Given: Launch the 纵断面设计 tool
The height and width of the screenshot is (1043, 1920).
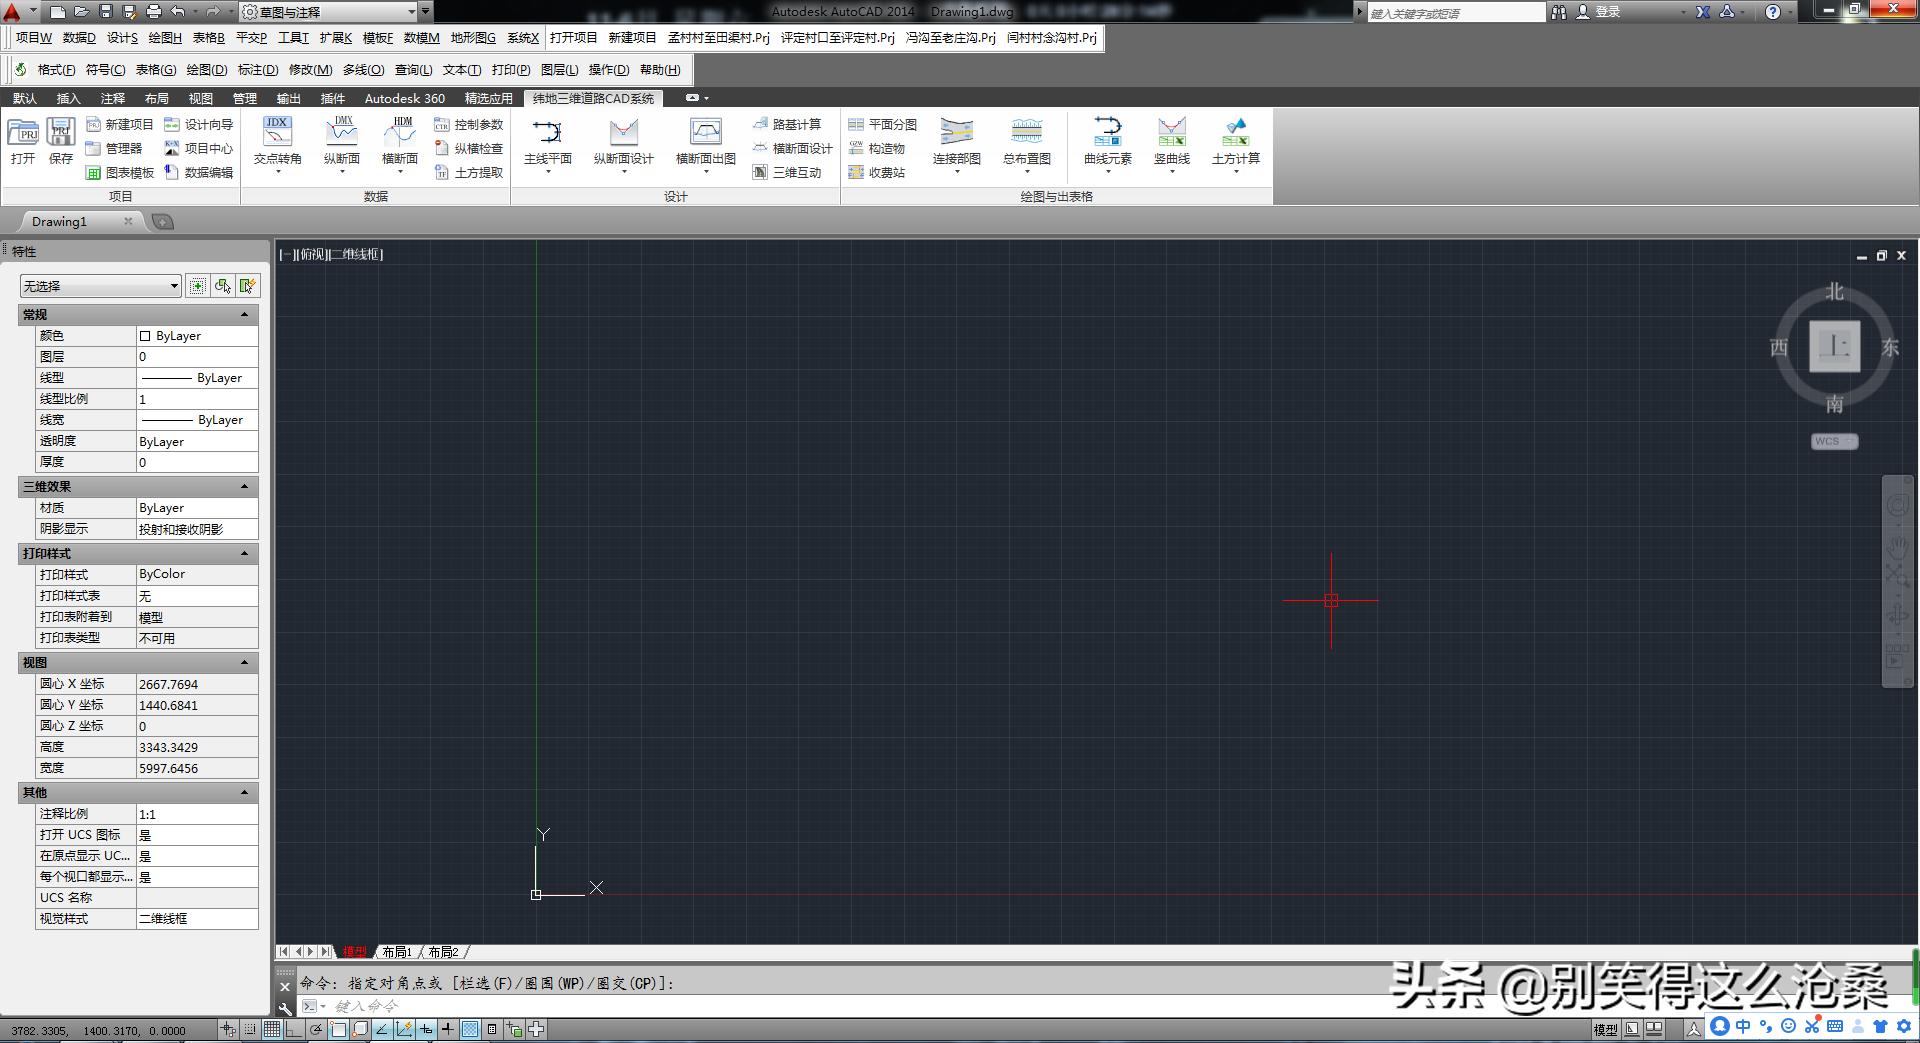Looking at the screenshot, I should [x=624, y=145].
